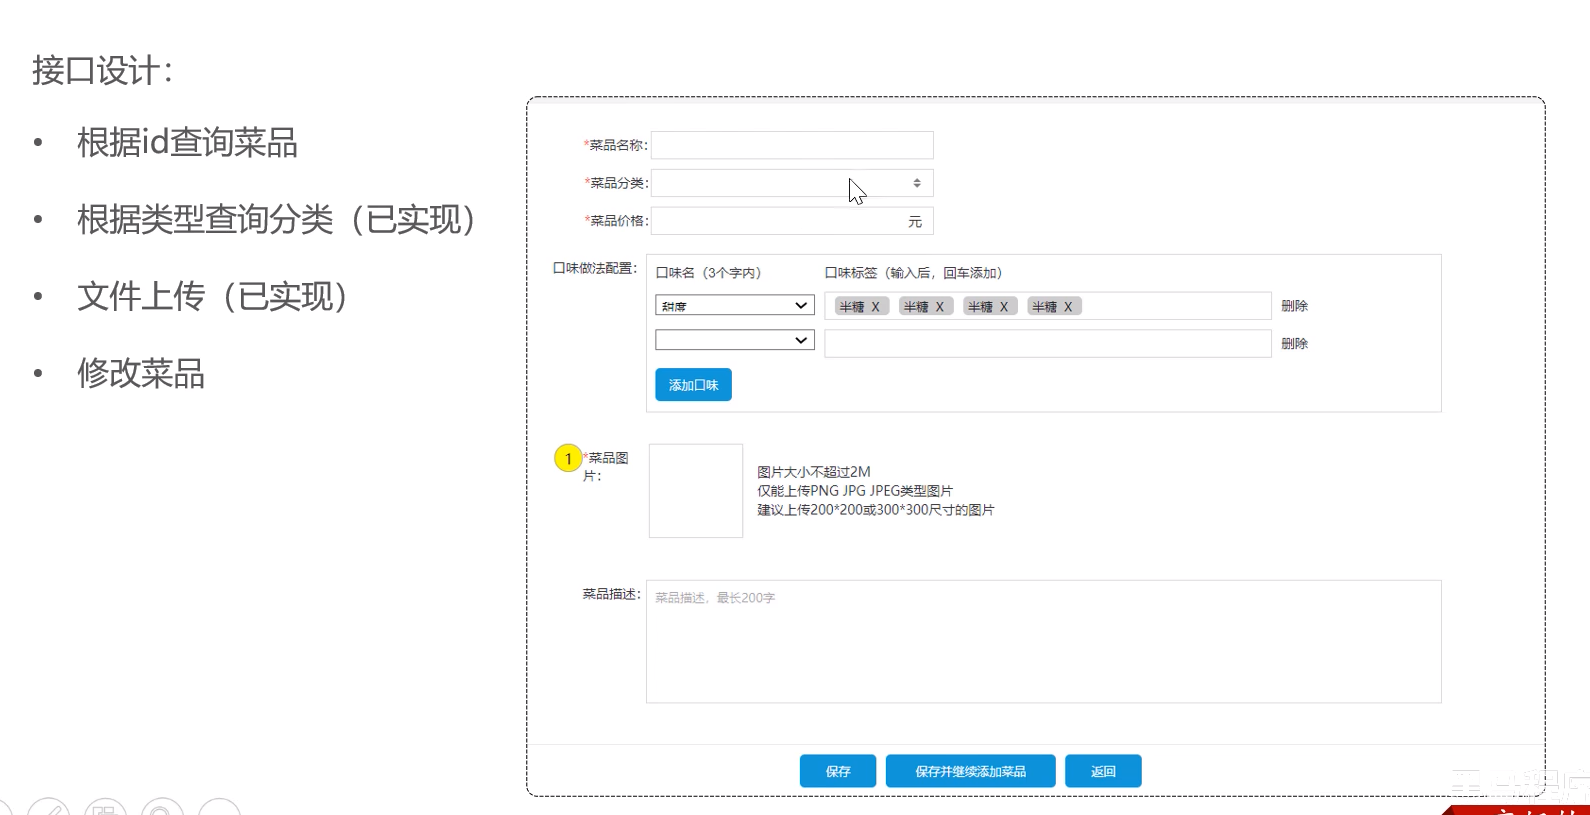
Task: Remove the second 半糖 tag via its X
Action: (940, 307)
